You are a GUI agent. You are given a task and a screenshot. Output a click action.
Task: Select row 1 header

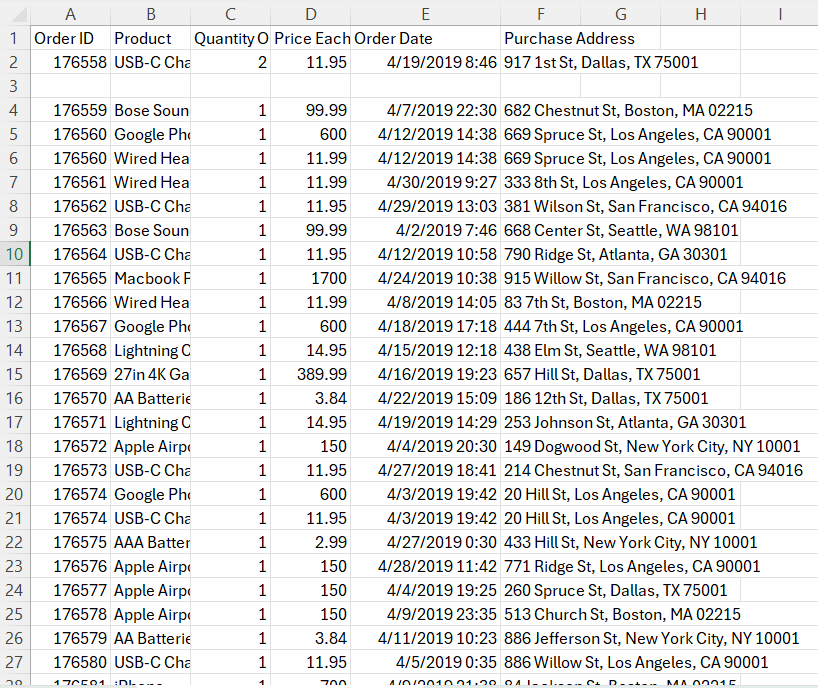[x=15, y=38]
